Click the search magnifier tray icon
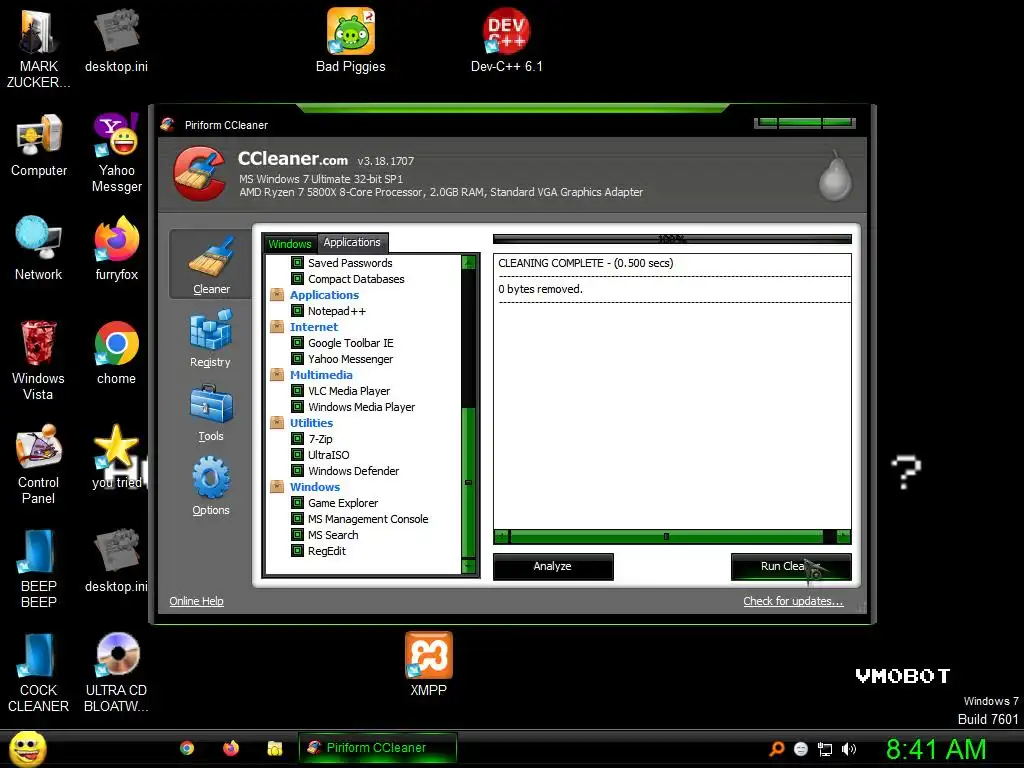The width and height of the screenshot is (1024, 768). click(776, 749)
